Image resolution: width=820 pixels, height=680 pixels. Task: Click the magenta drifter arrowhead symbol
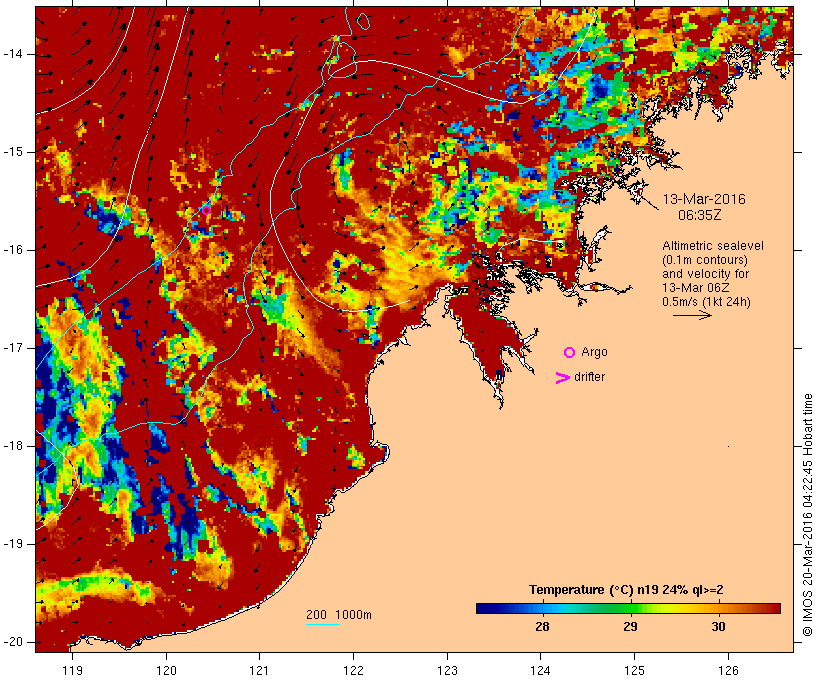563,377
